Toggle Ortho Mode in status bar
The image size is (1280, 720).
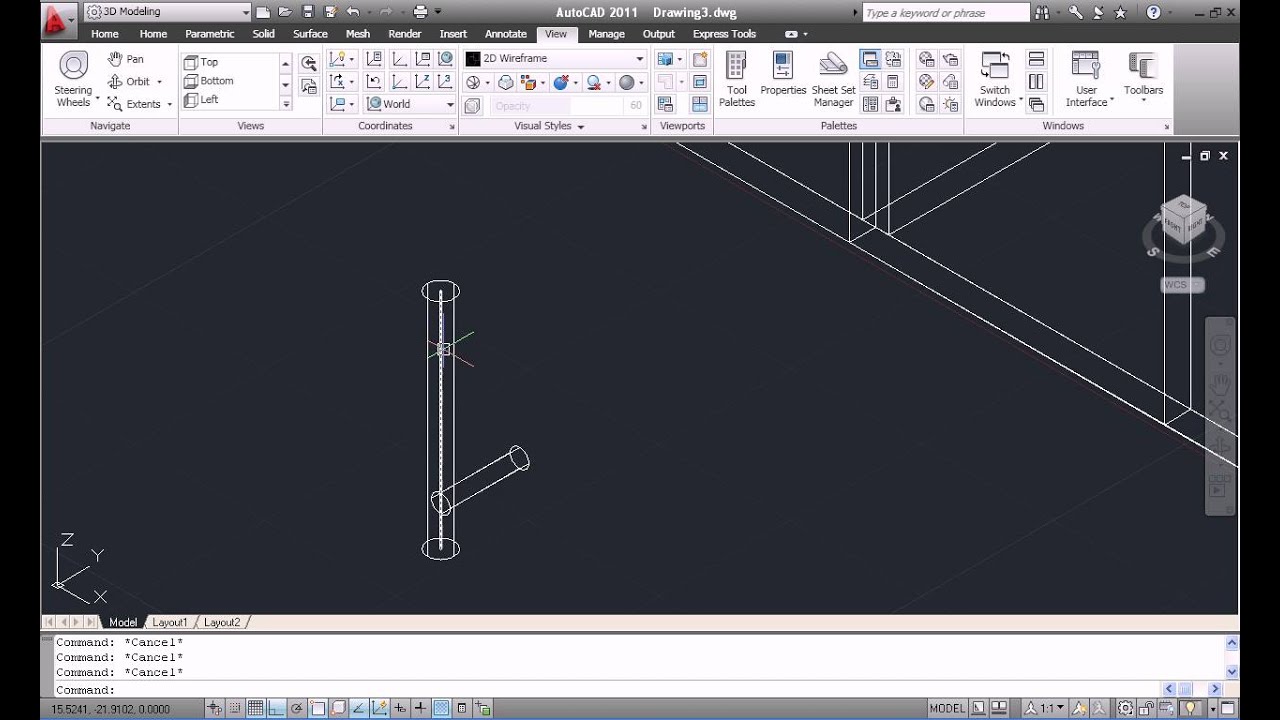coord(276,708)
